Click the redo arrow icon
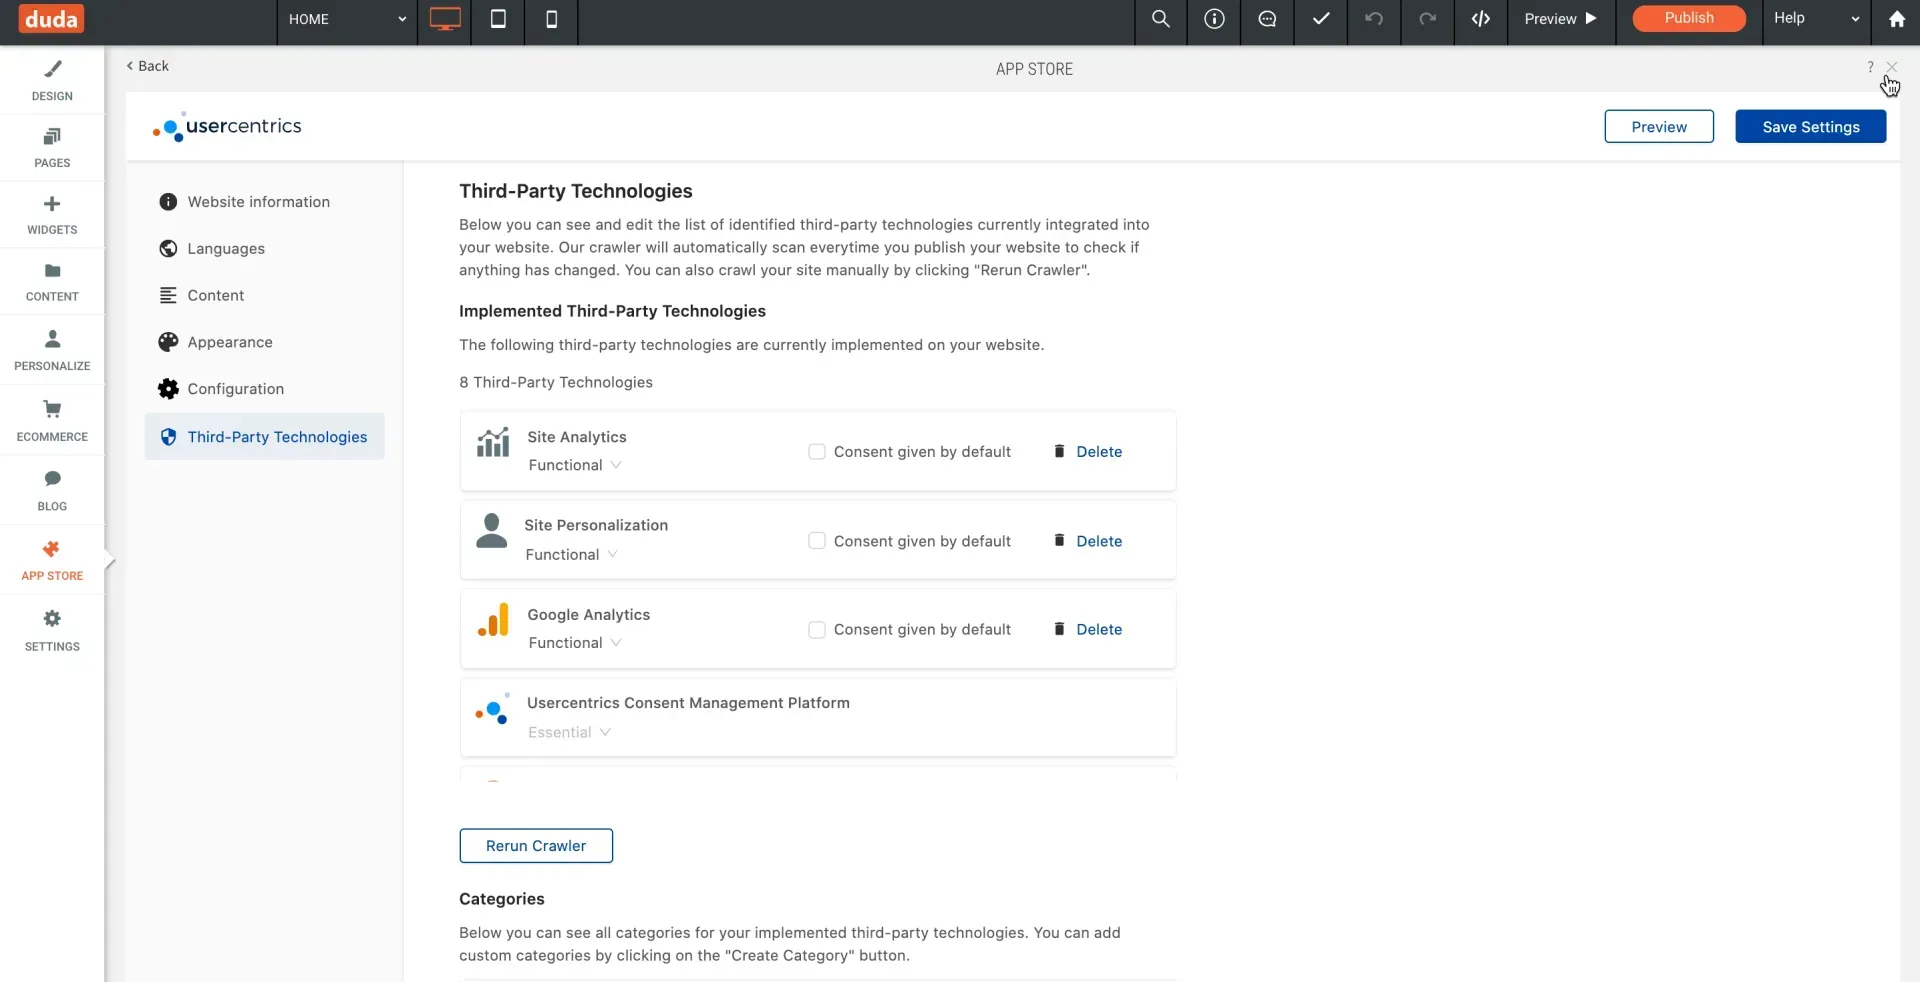The image size is (1920, 982). click(1427, 19)
